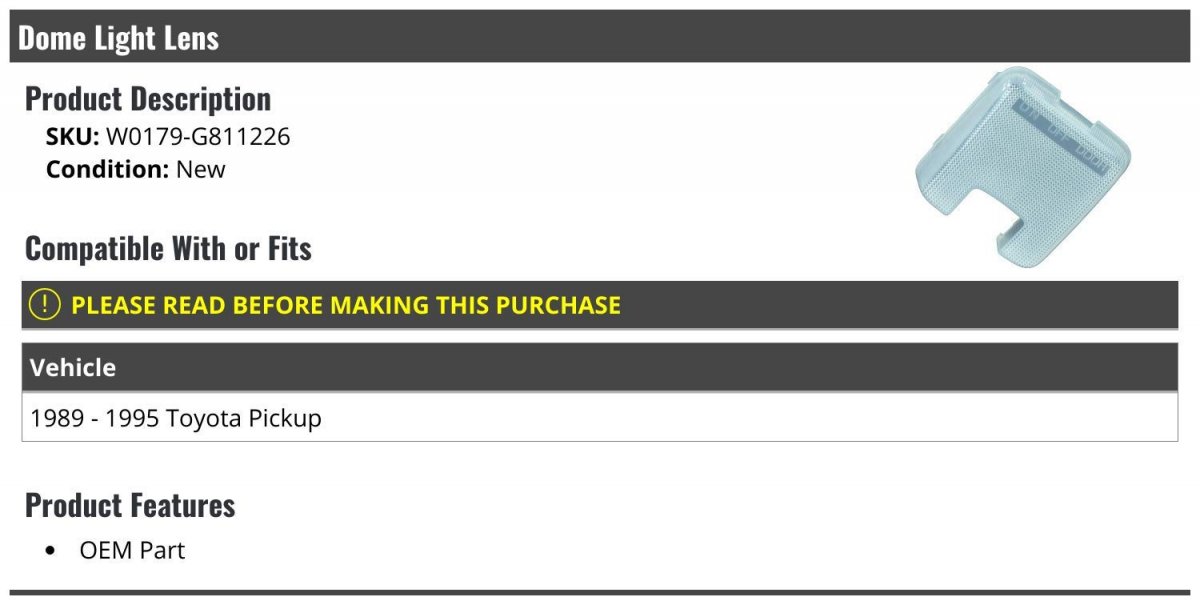Image resolution: width=1200 pixels, height=605 pixels.
Task: Click the Compatible With or Fits heading
Action: (x=168, y=248)
